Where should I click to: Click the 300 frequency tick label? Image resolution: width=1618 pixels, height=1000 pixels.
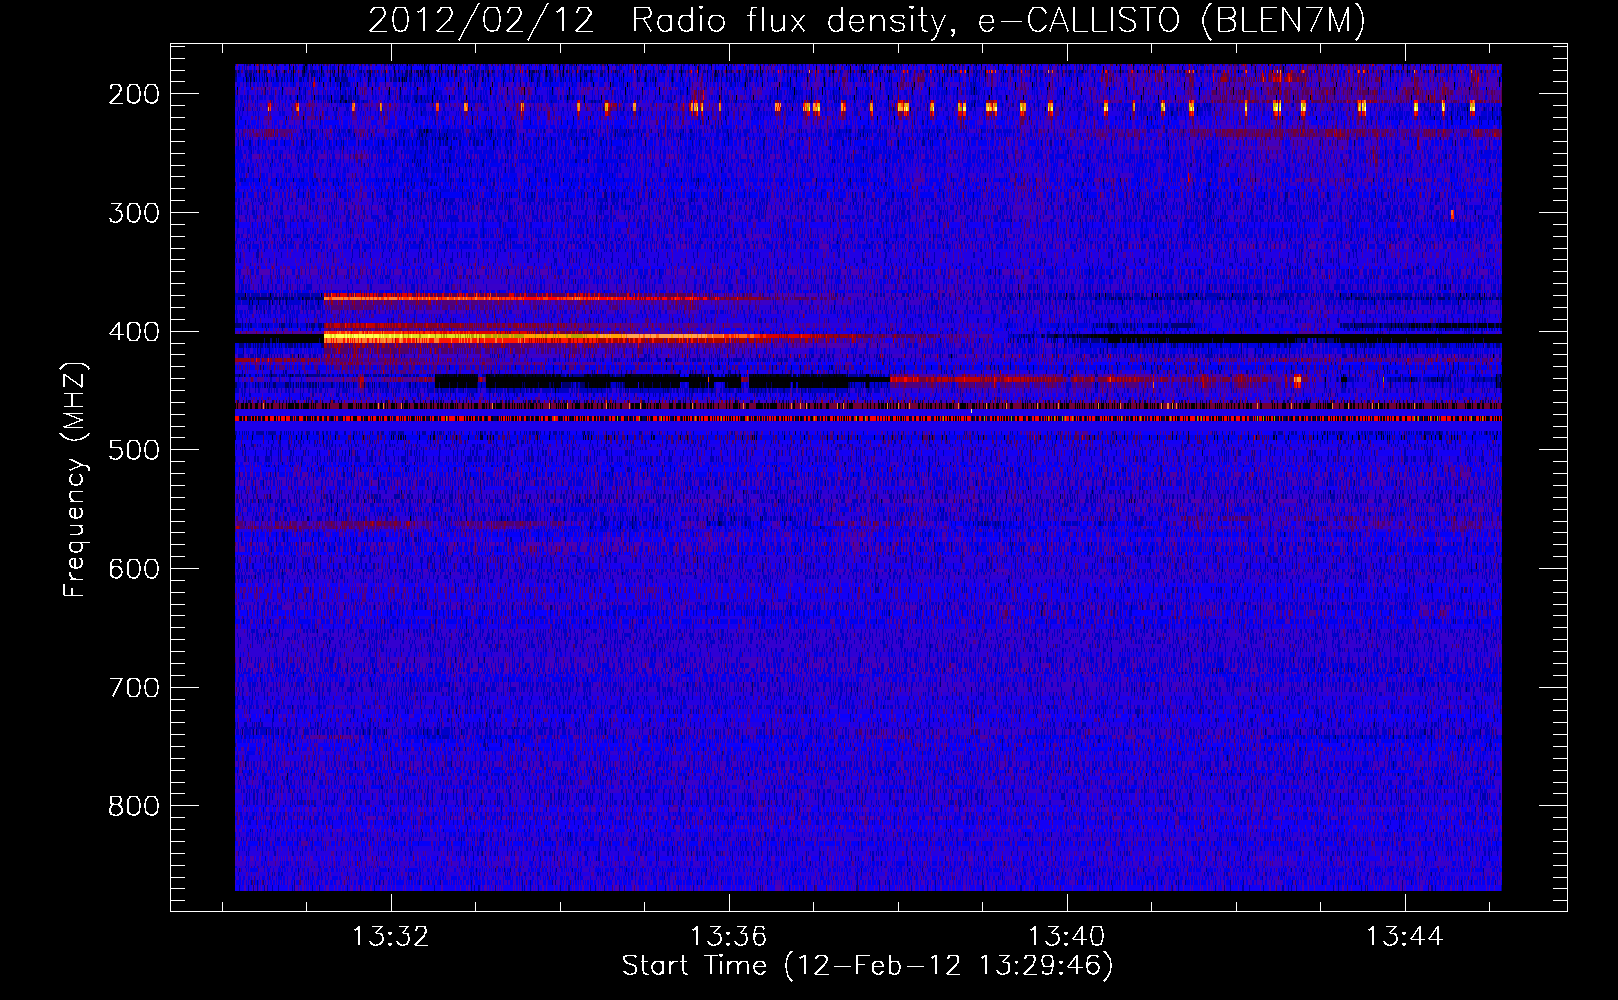tap(133, 213)
